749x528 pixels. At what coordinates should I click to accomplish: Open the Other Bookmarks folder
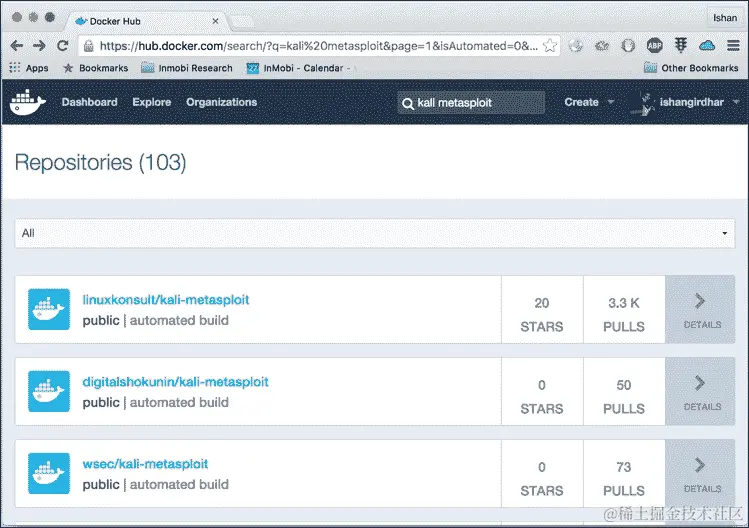pyautogui.click(x=691, y=68)
